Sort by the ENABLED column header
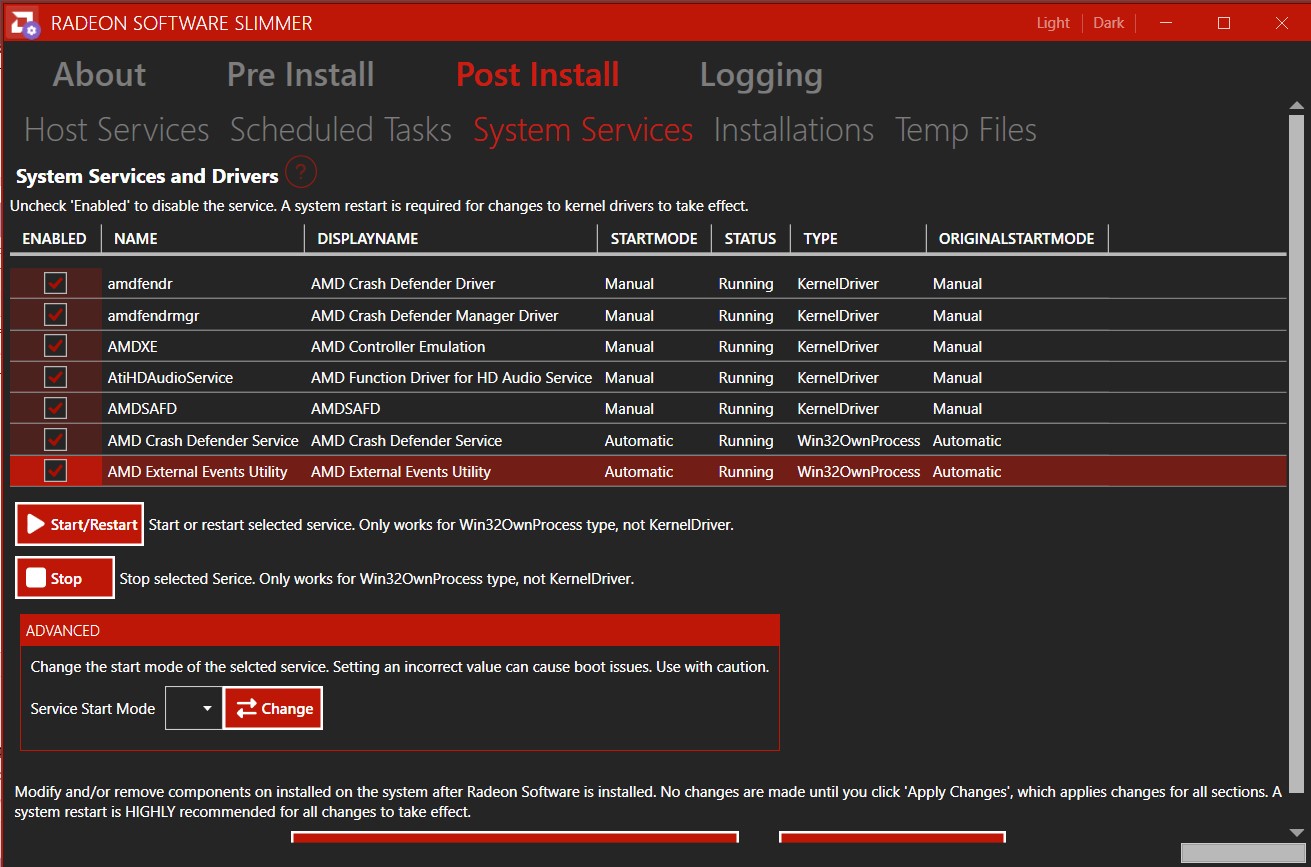Image resolution: width=1311 pixels, height=867 pixels. click(55, 238)
